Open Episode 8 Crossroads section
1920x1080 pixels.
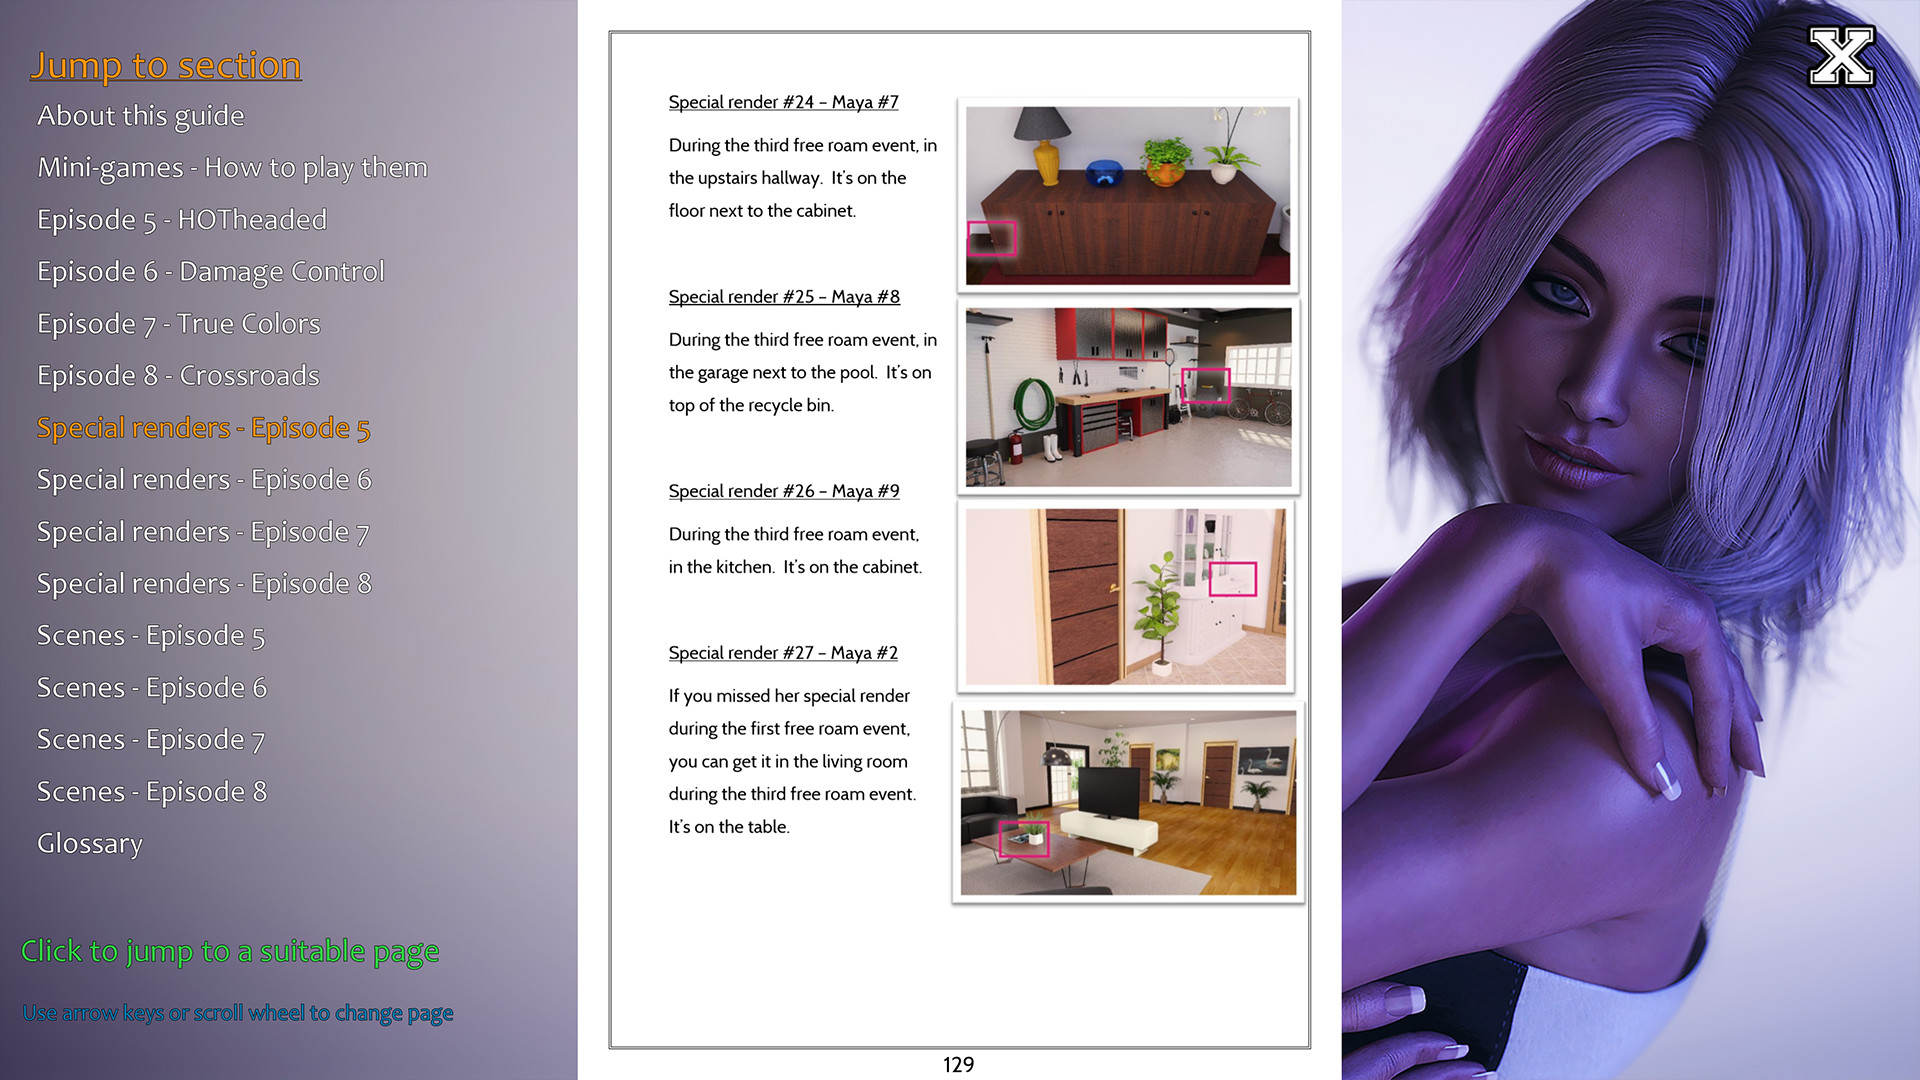(177, 376)
